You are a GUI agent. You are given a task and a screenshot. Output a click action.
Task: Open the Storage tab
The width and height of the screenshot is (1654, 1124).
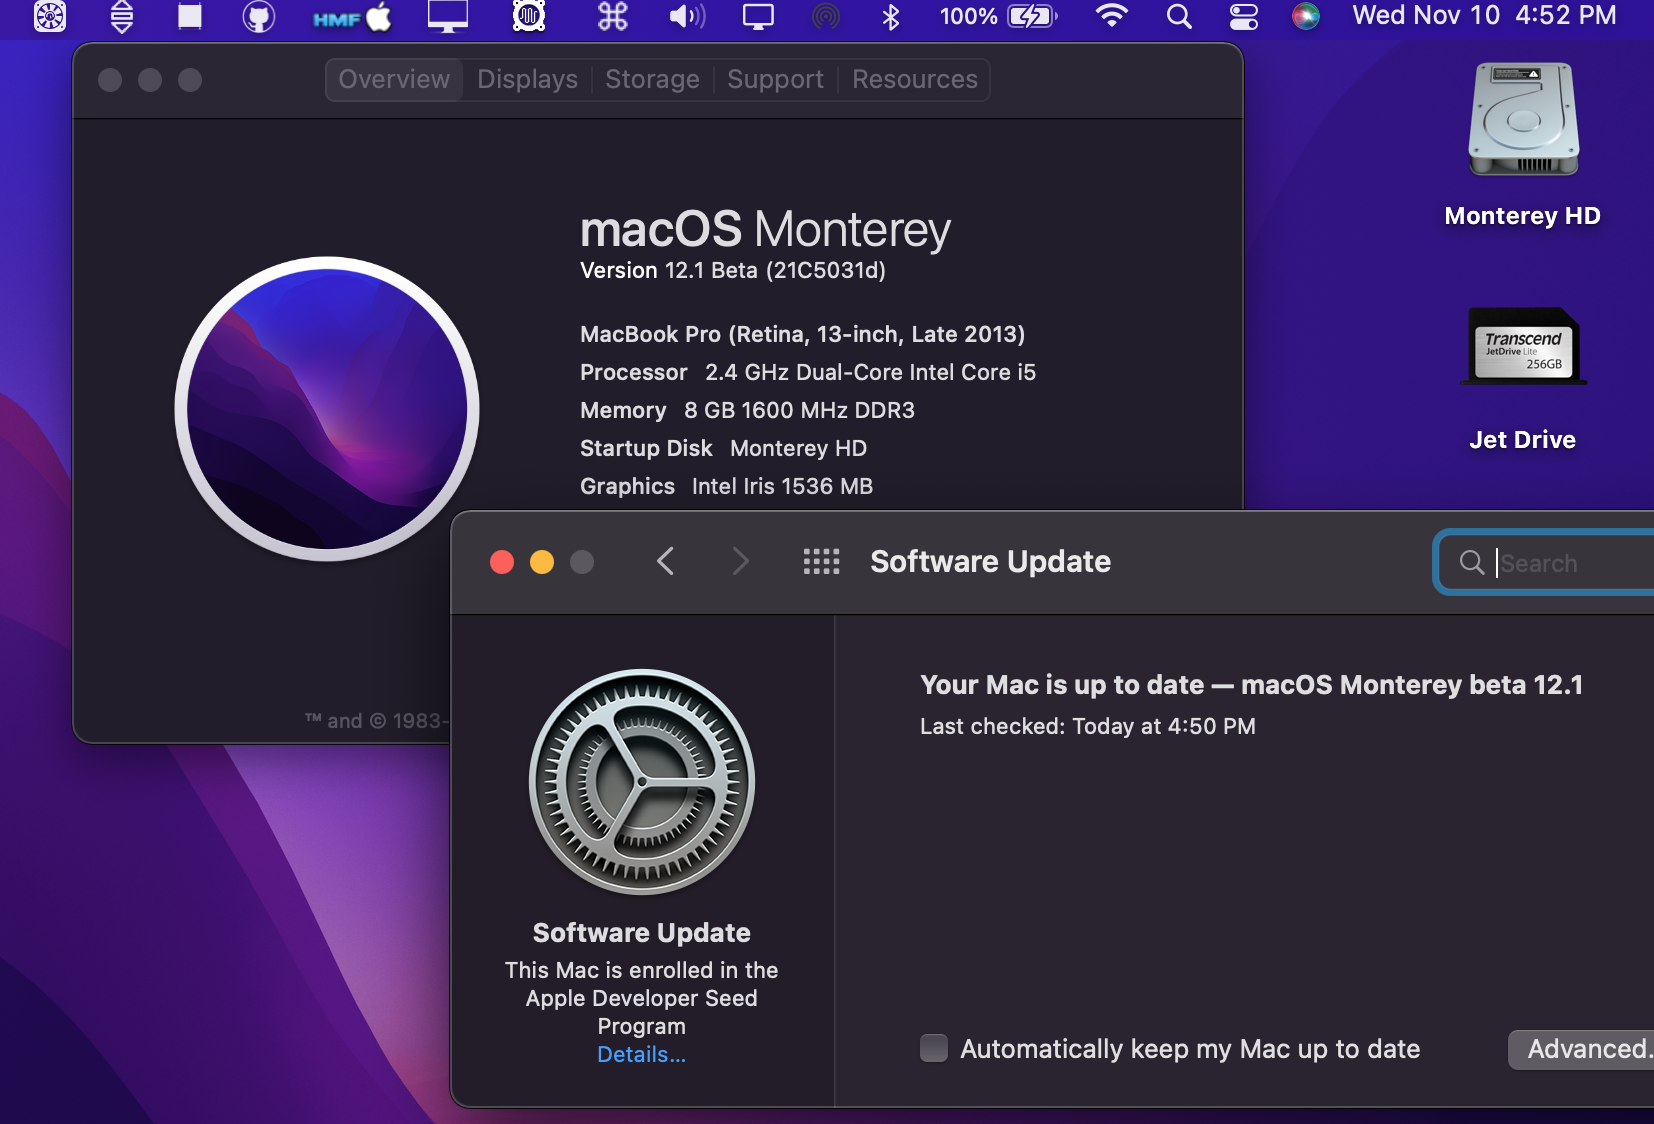pyautogui.click(x=652, y=79)
